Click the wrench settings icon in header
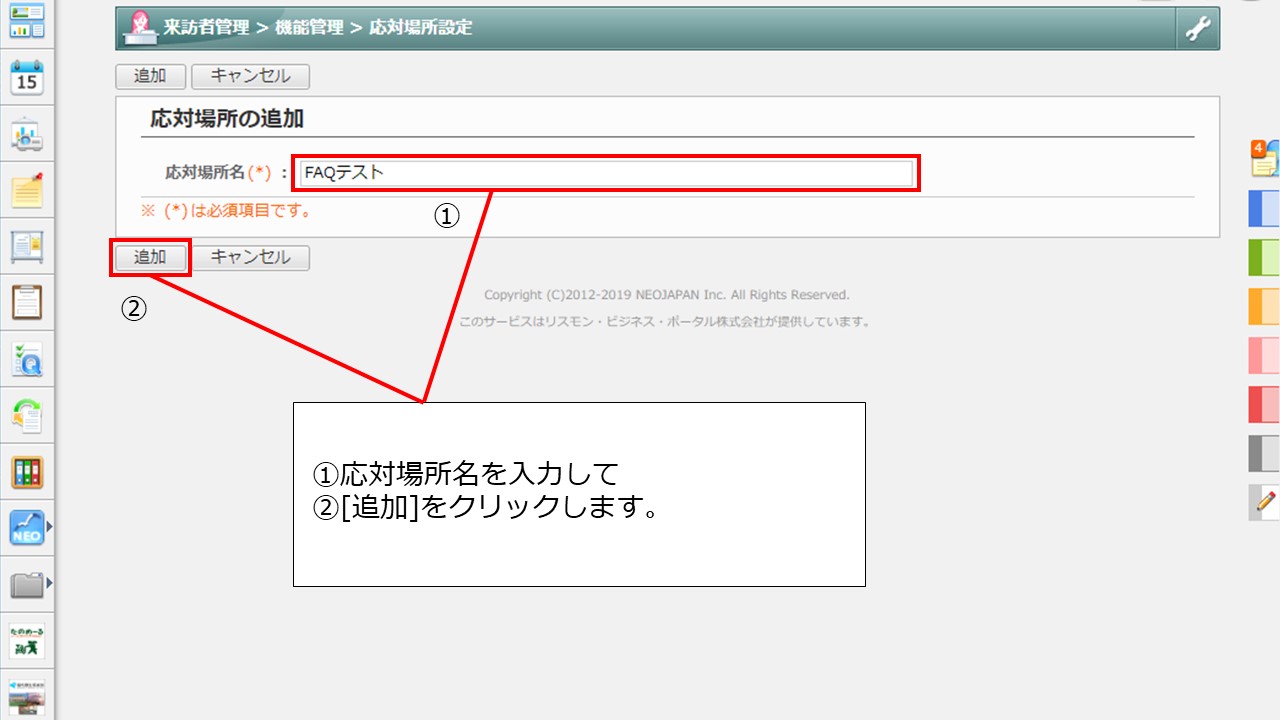 point(1197,29)
